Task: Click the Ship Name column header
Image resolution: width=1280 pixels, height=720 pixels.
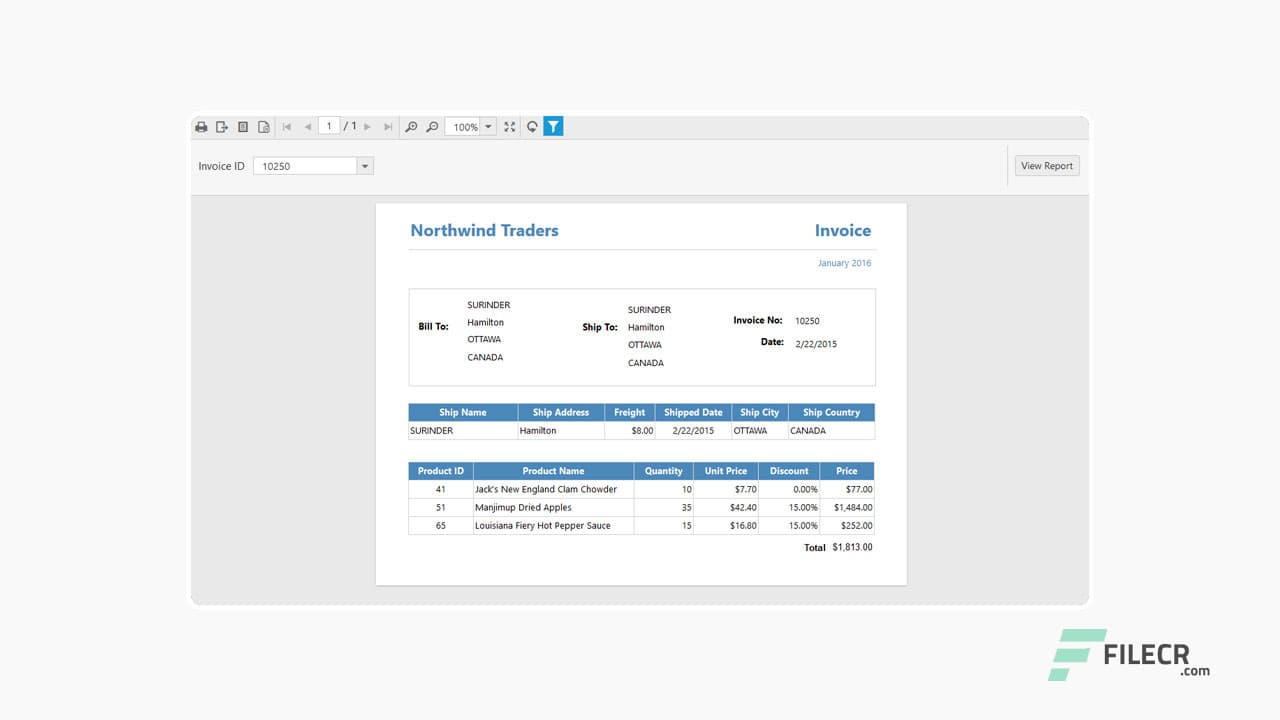Action: (462, 412)
